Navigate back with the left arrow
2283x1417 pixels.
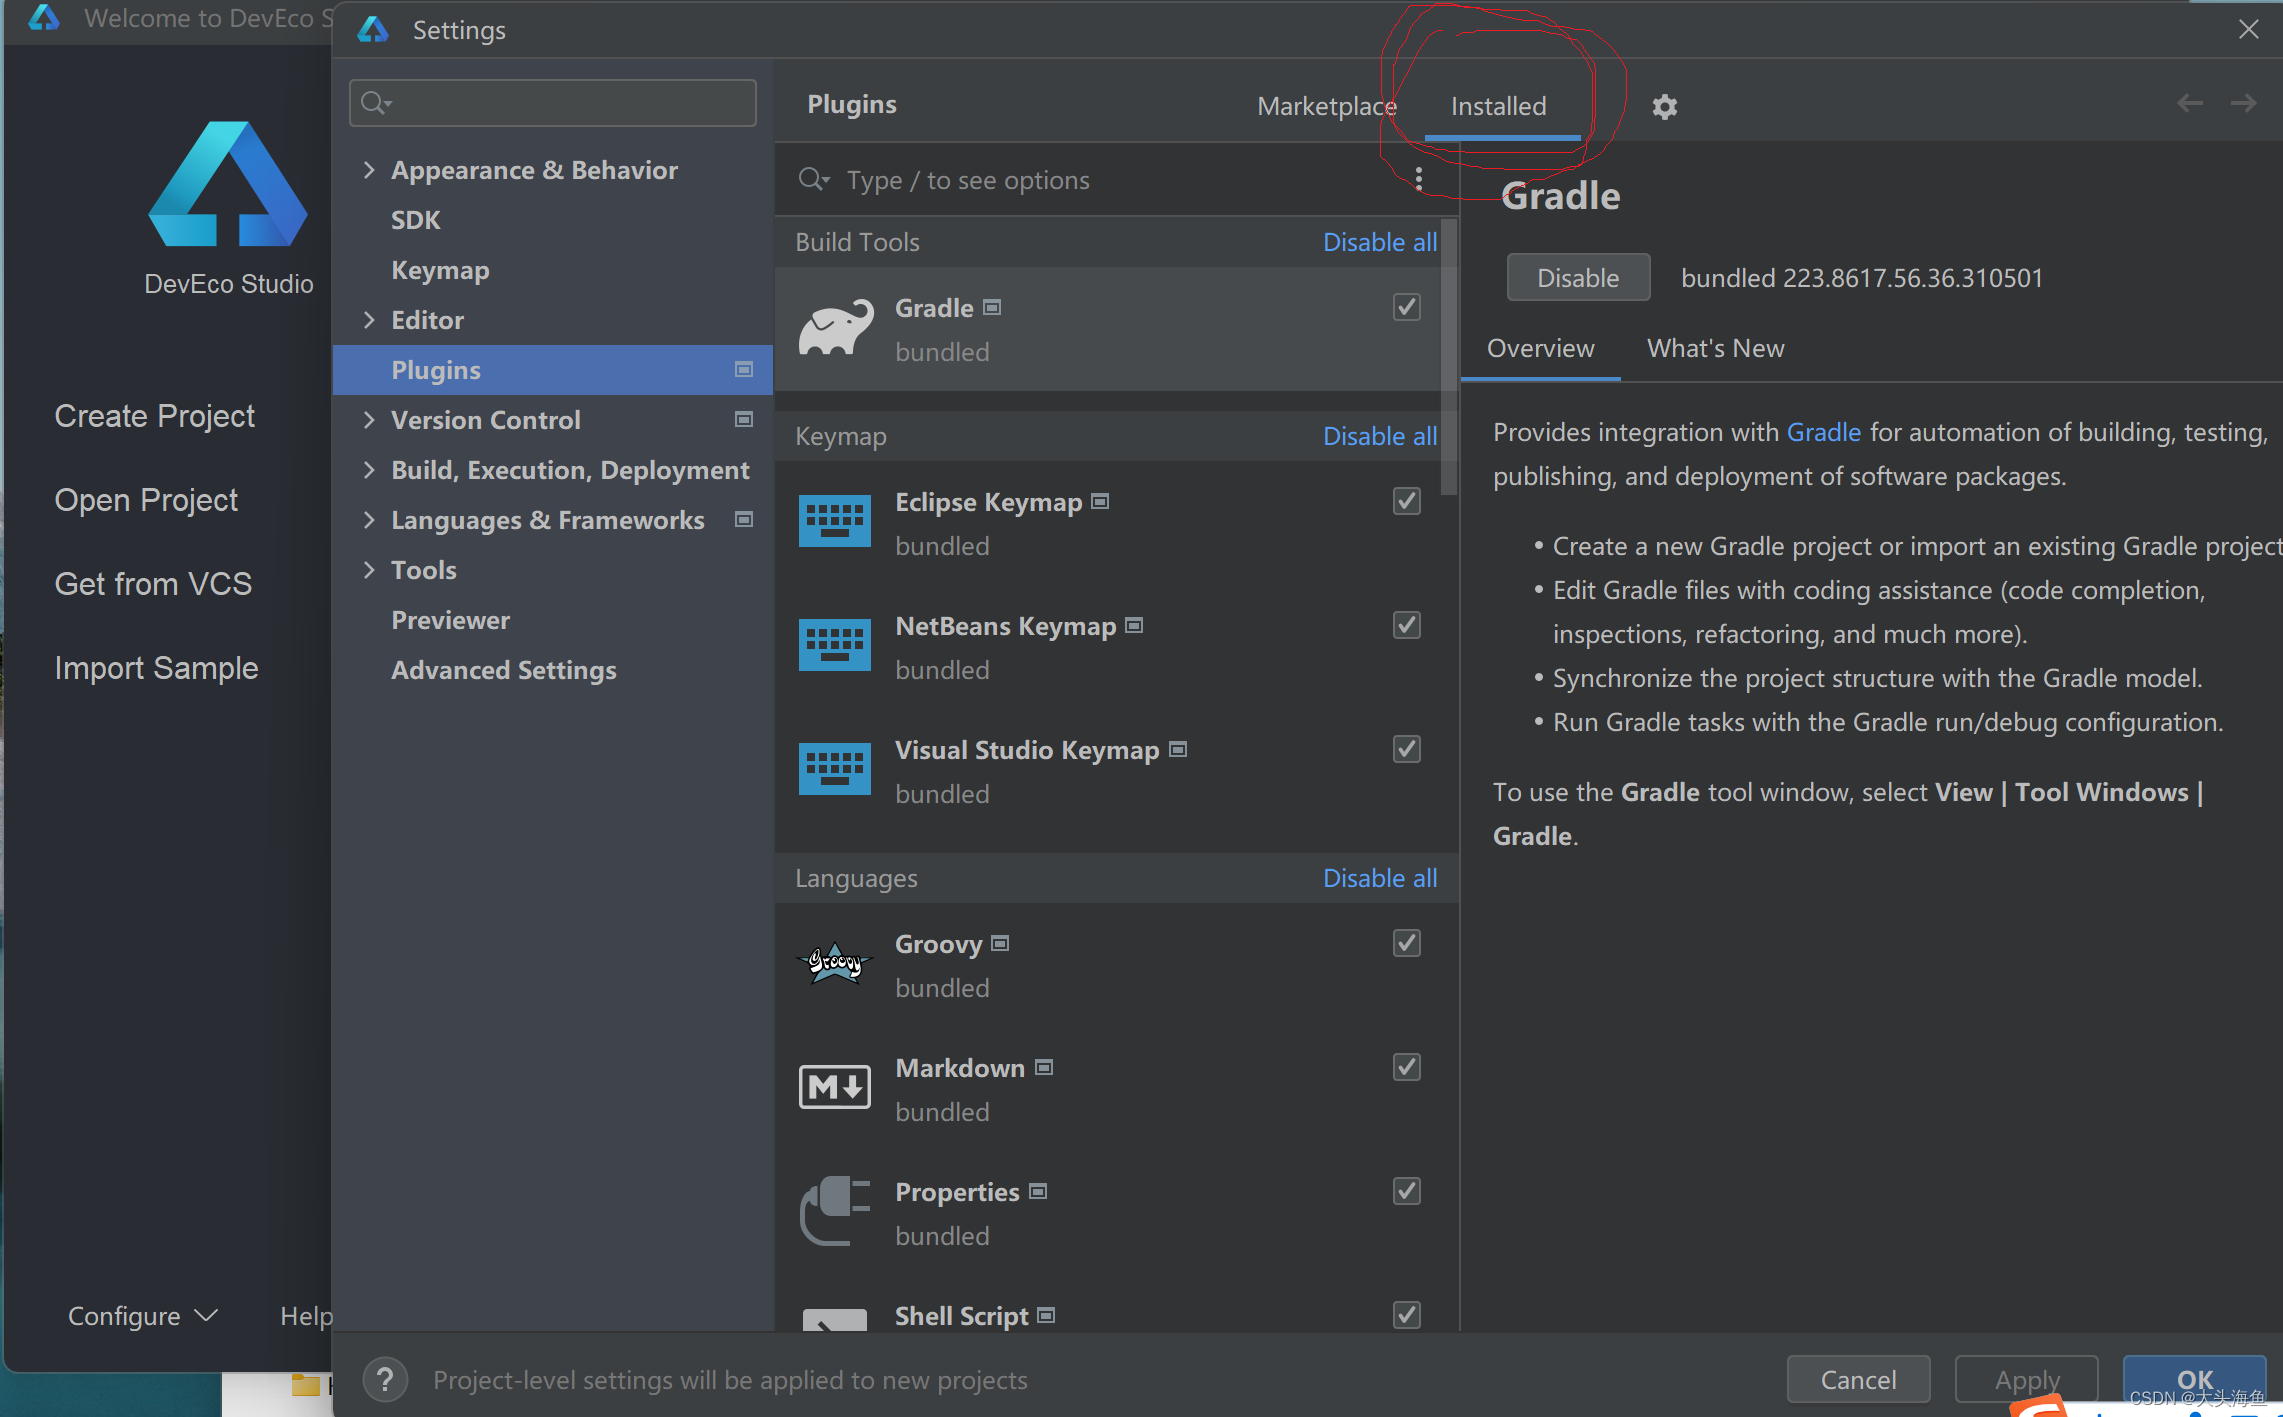pyautogui.click(x=2189, y=103)
